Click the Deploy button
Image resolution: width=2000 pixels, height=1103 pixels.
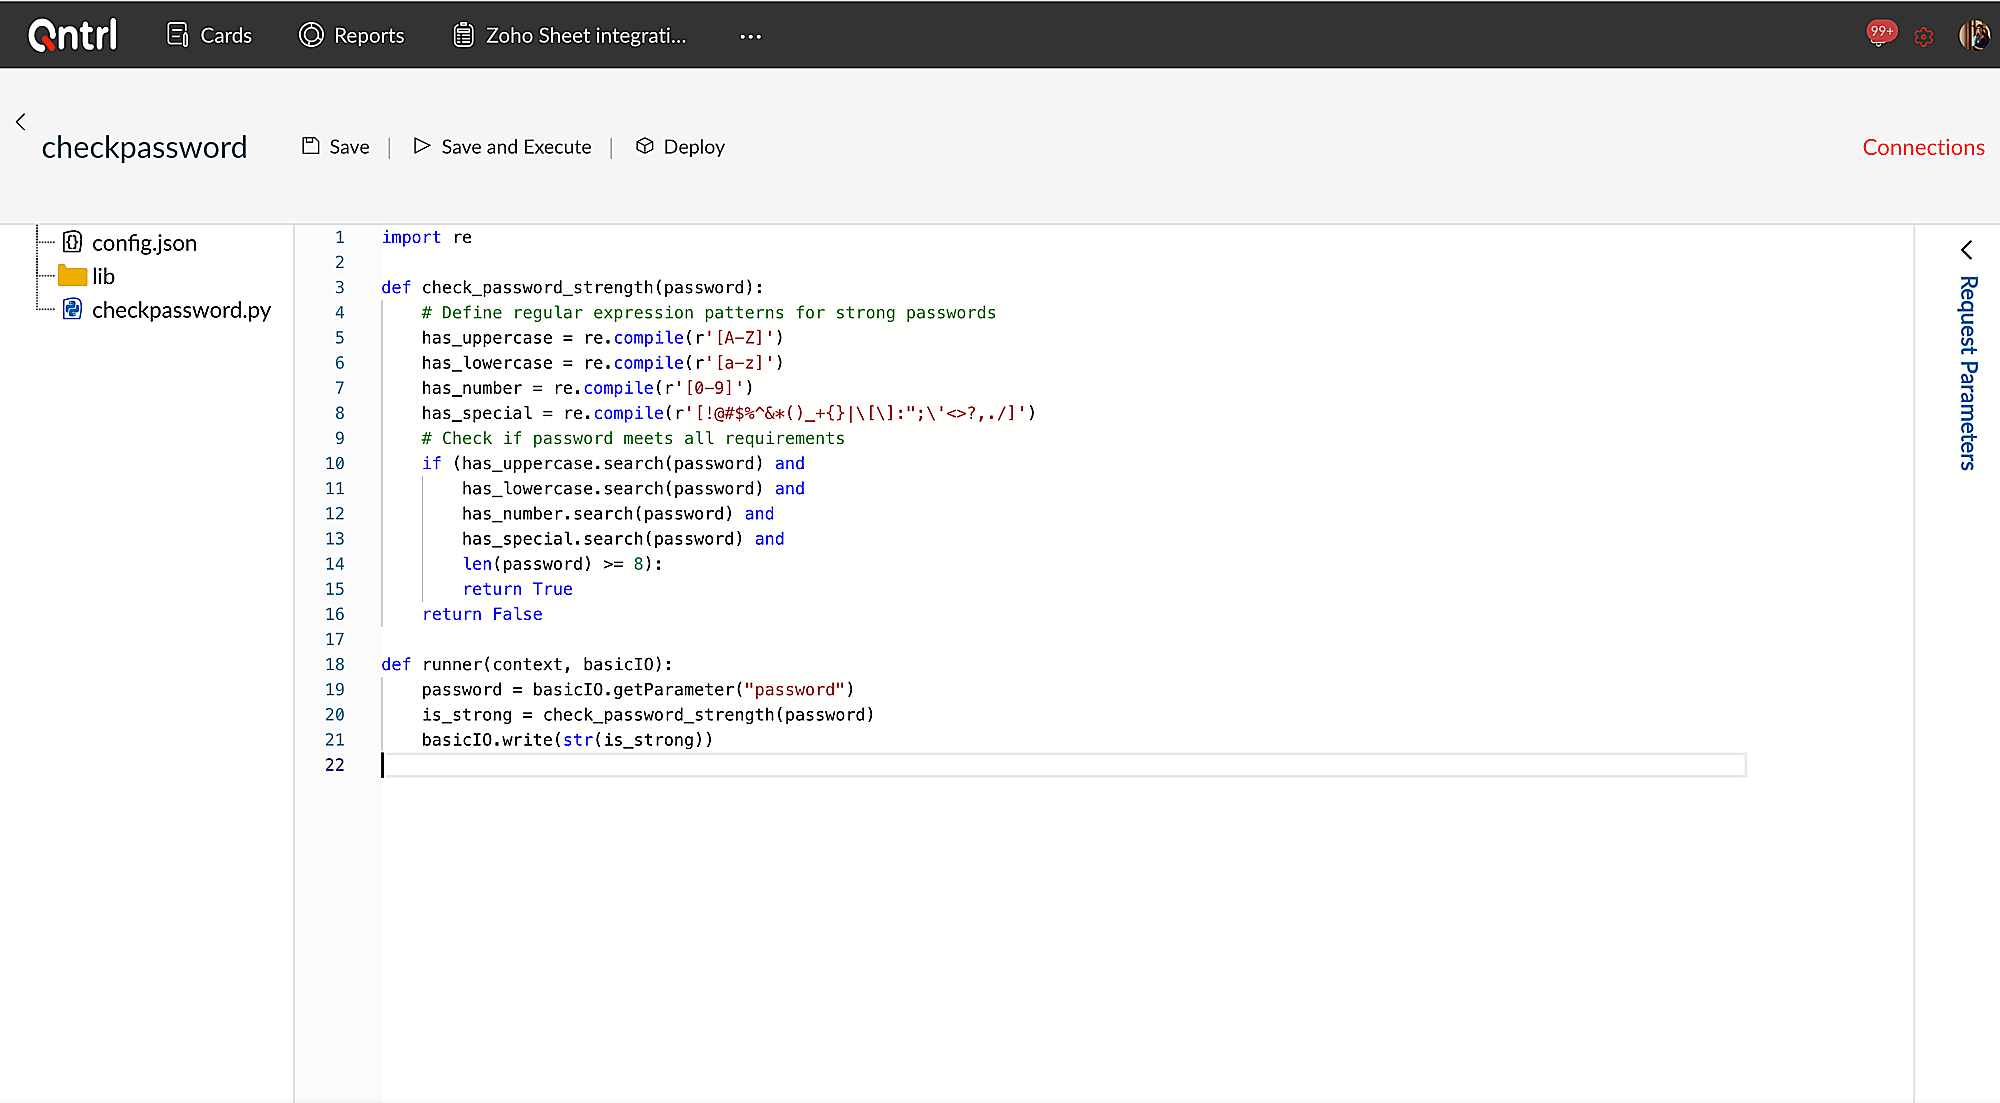[x=680, y=147]
